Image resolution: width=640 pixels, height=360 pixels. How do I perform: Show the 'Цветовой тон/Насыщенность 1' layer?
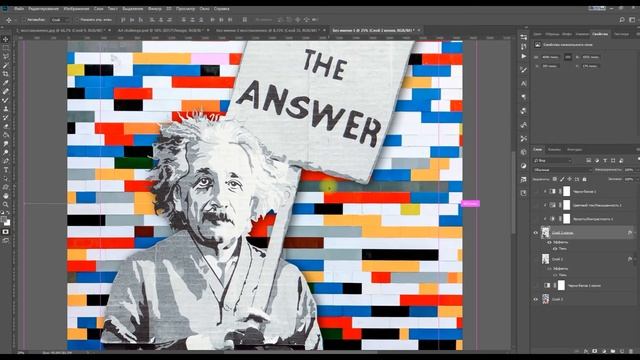click(536, 205)
